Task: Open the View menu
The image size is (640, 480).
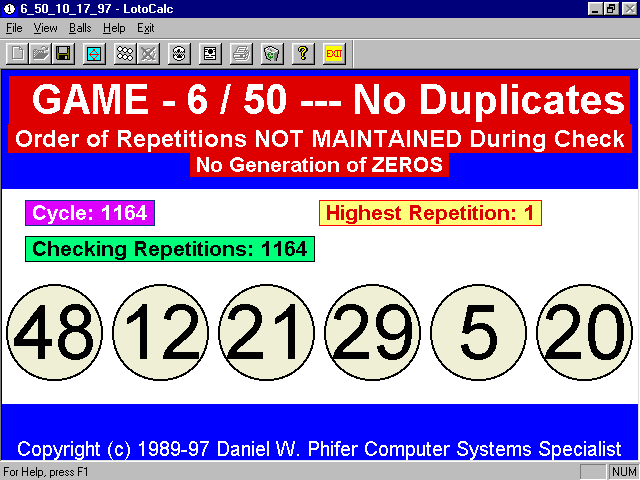Action: click(45, 28)
